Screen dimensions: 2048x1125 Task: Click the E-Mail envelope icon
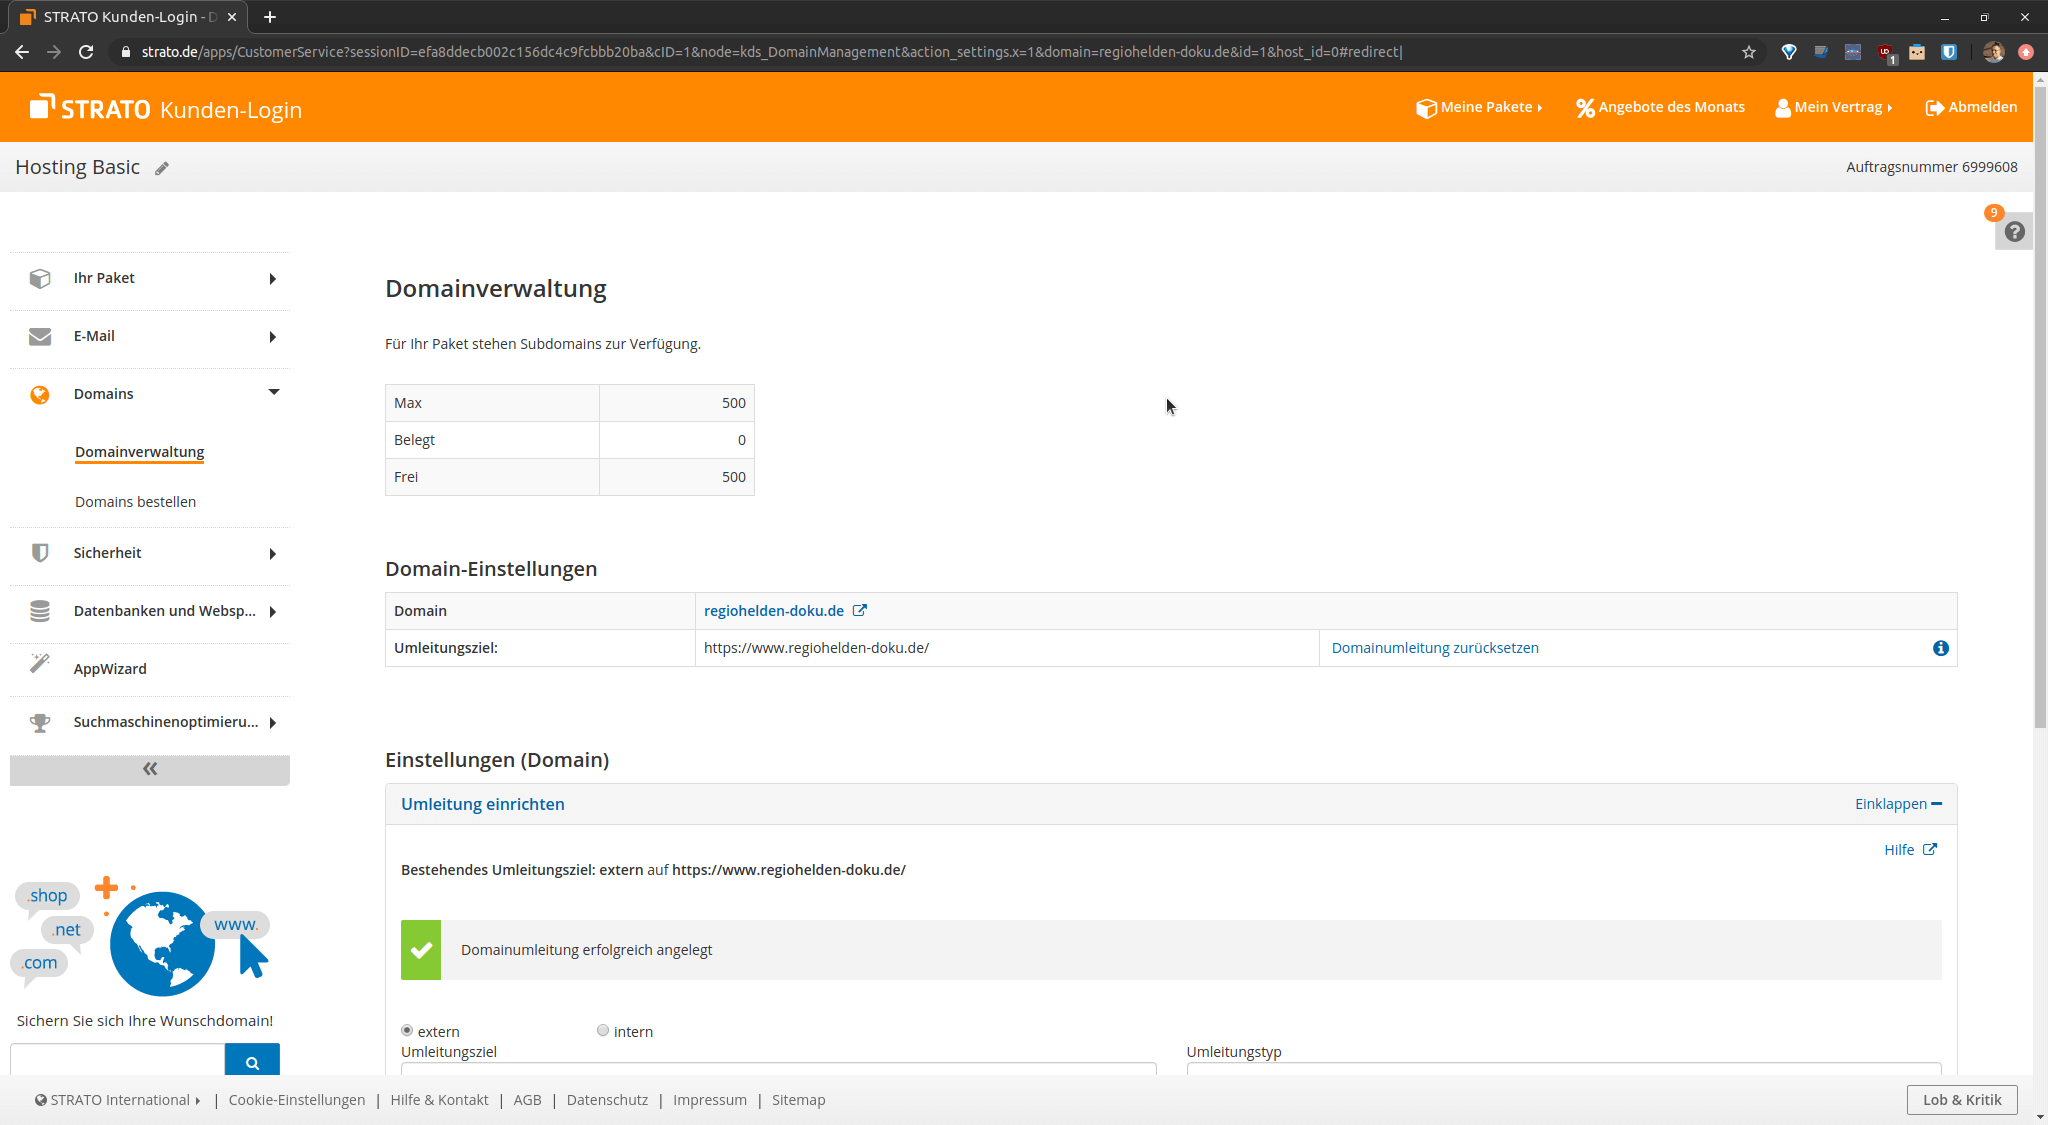40,336
